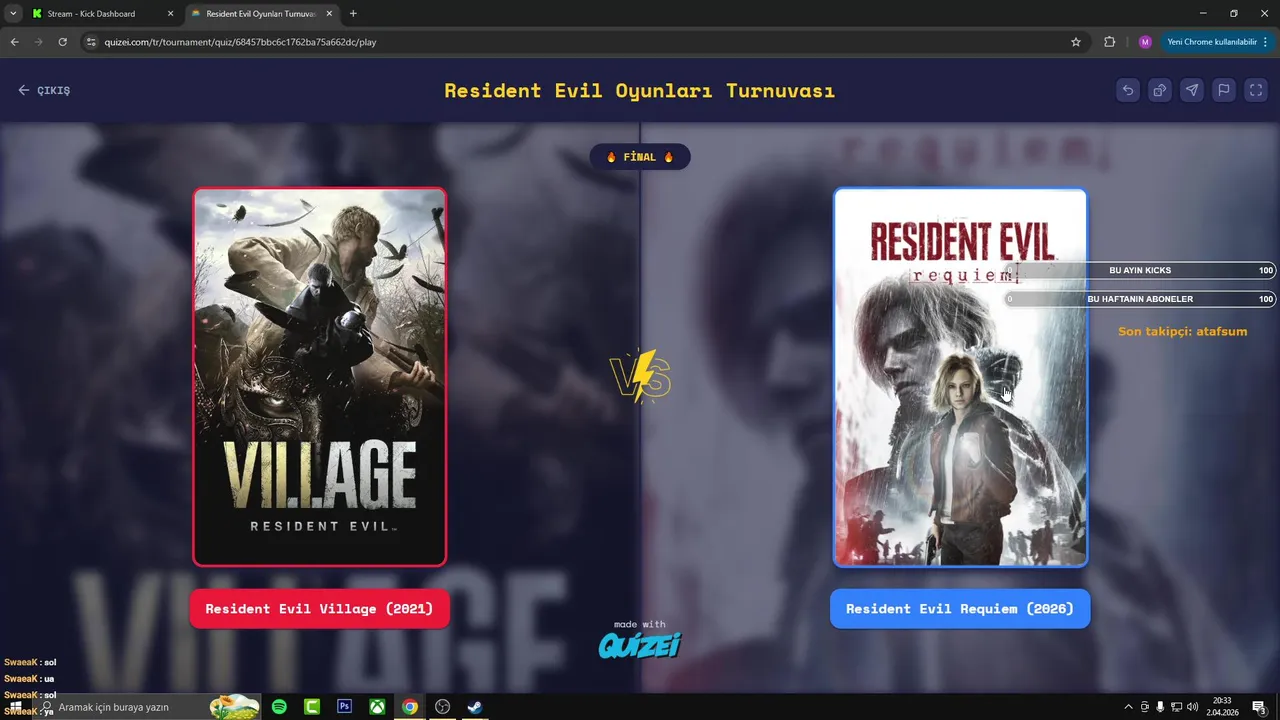Screen dimensions: 1280x720
Task: Open Photoshop from the taskbar
Action: 345,707
